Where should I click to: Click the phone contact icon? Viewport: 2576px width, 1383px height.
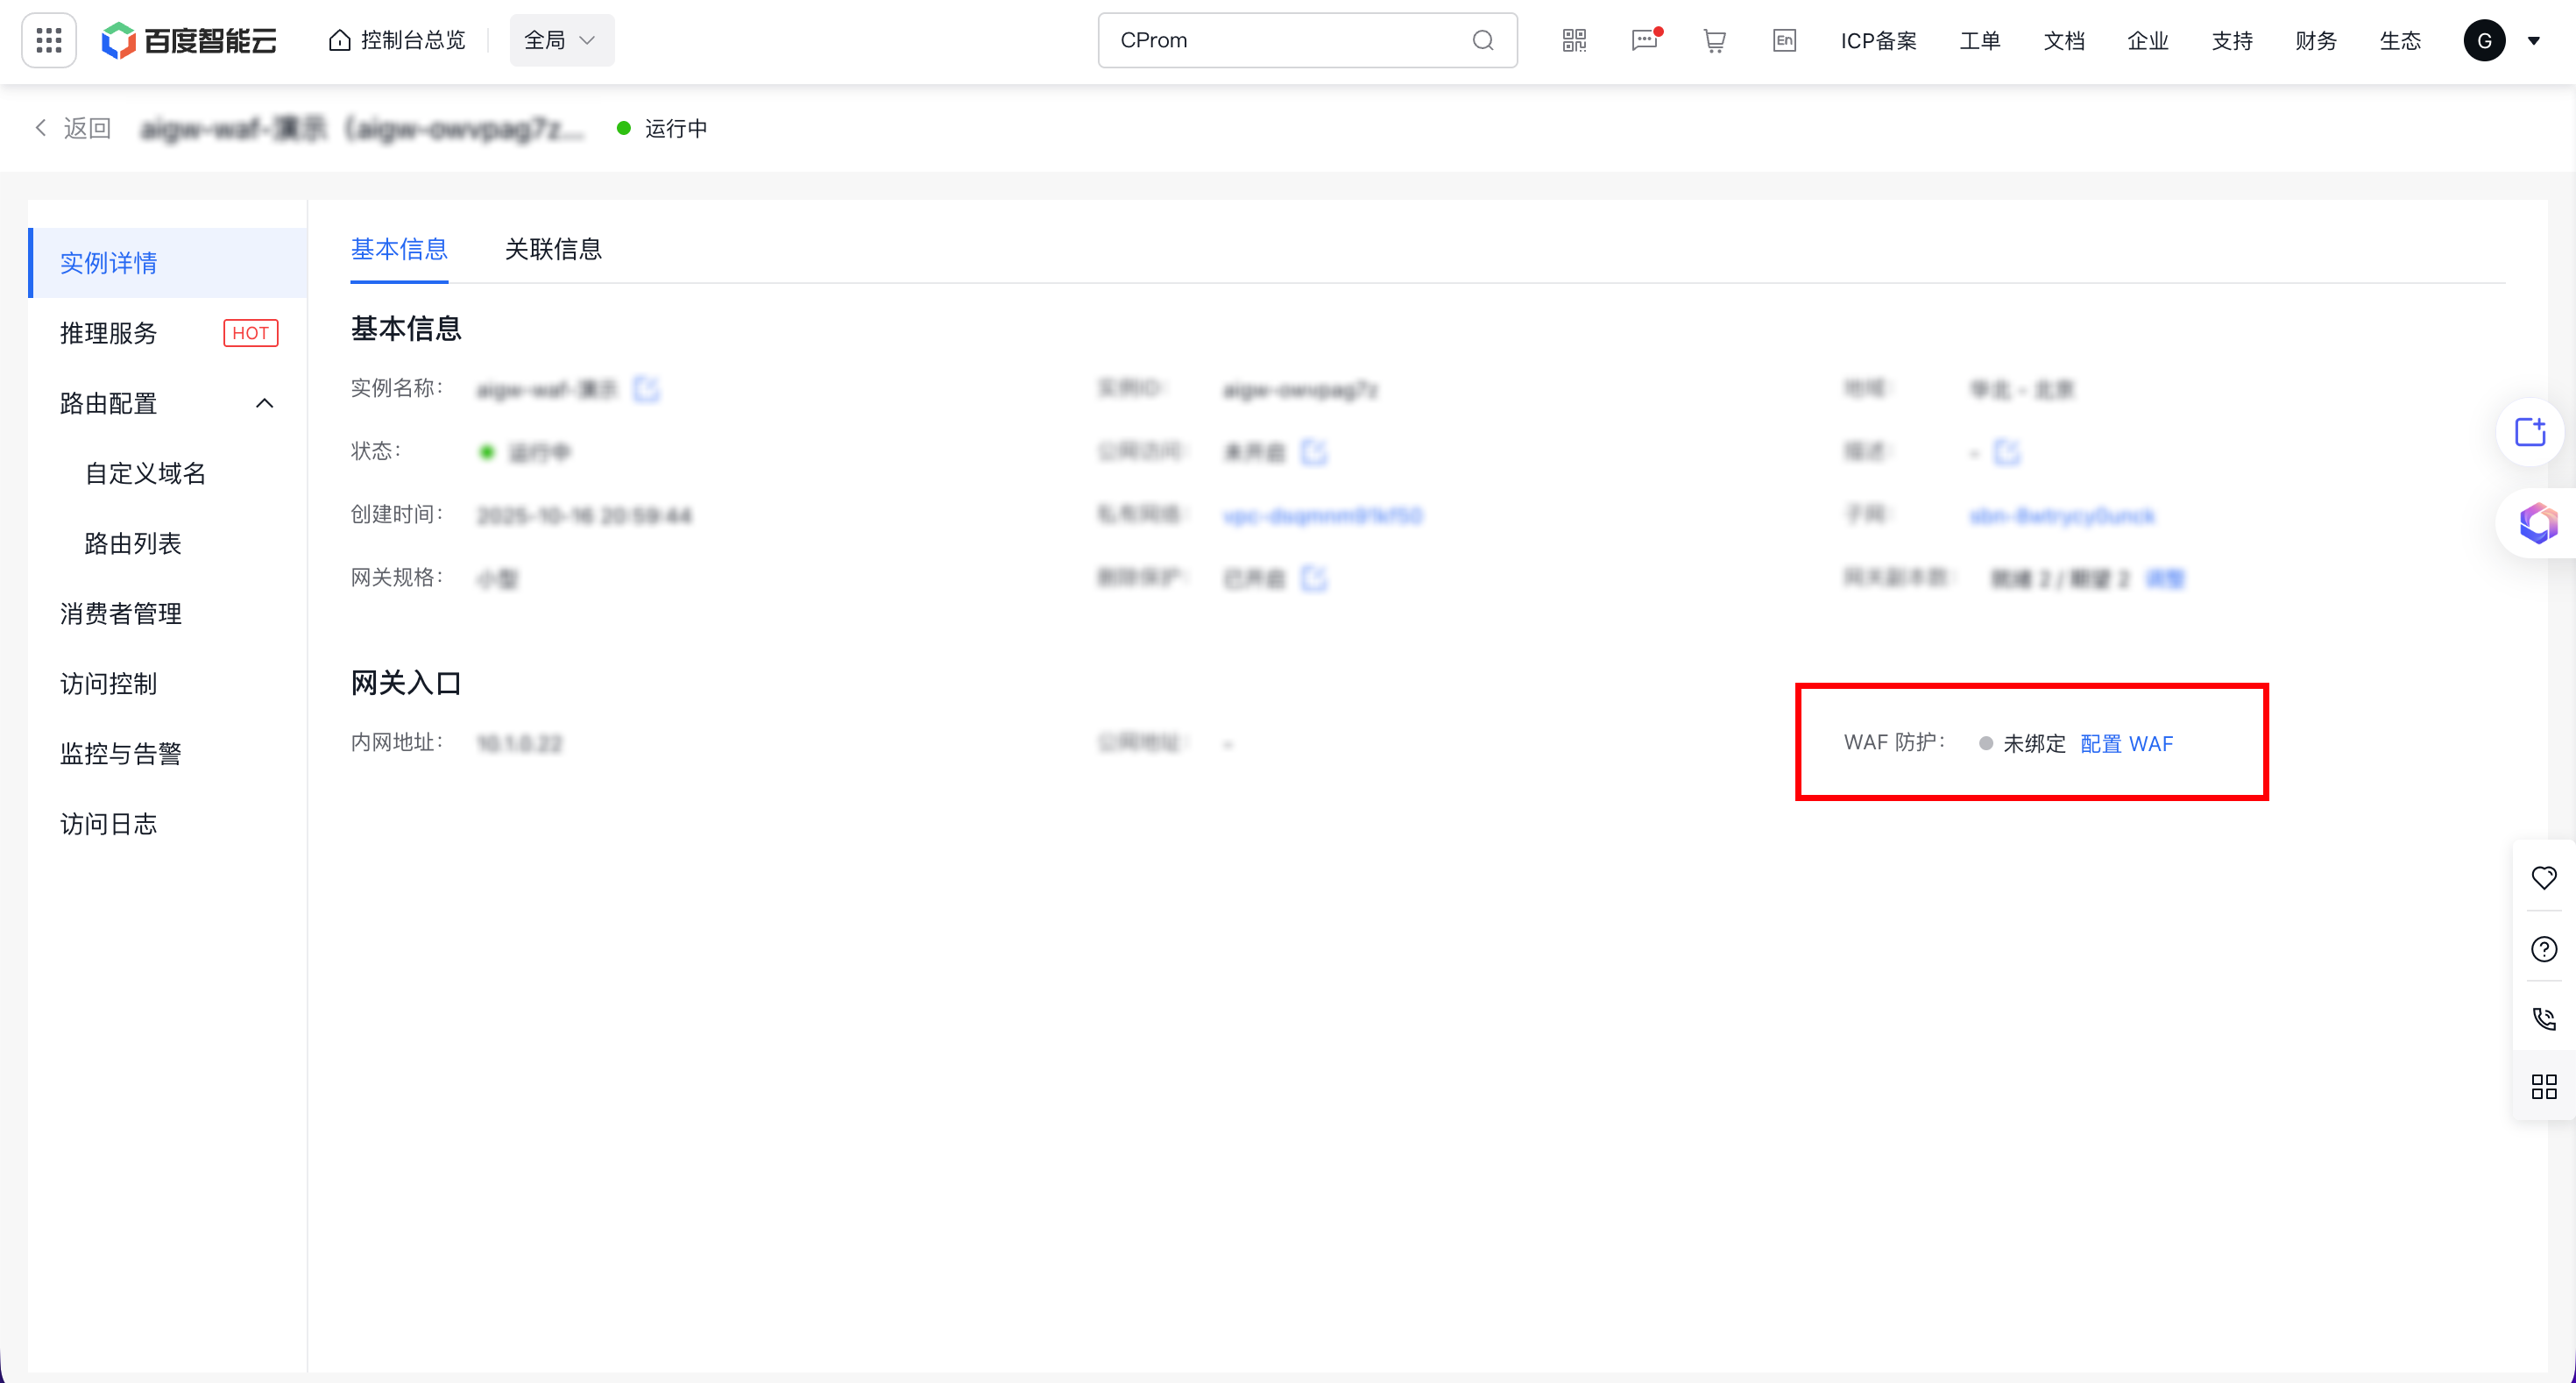tap(2543, 1018)
